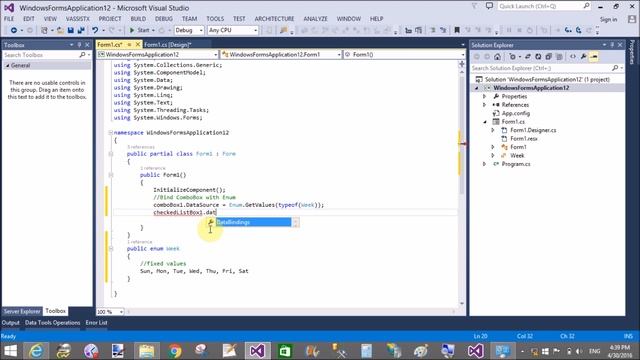Image resolution: width=640 pixels, height=360 pixels.
Task: Click the Uncomment Selected Lines icon
Action: pos(443,30)
